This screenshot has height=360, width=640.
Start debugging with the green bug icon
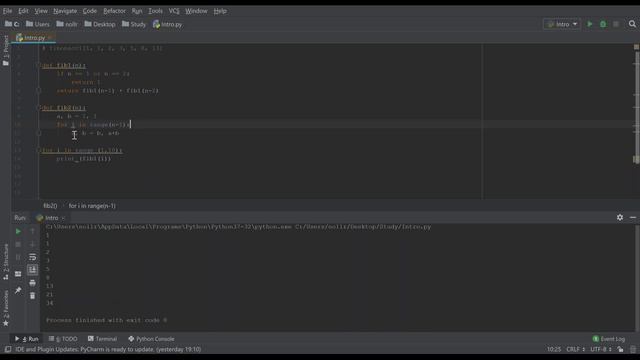point(603,24)
